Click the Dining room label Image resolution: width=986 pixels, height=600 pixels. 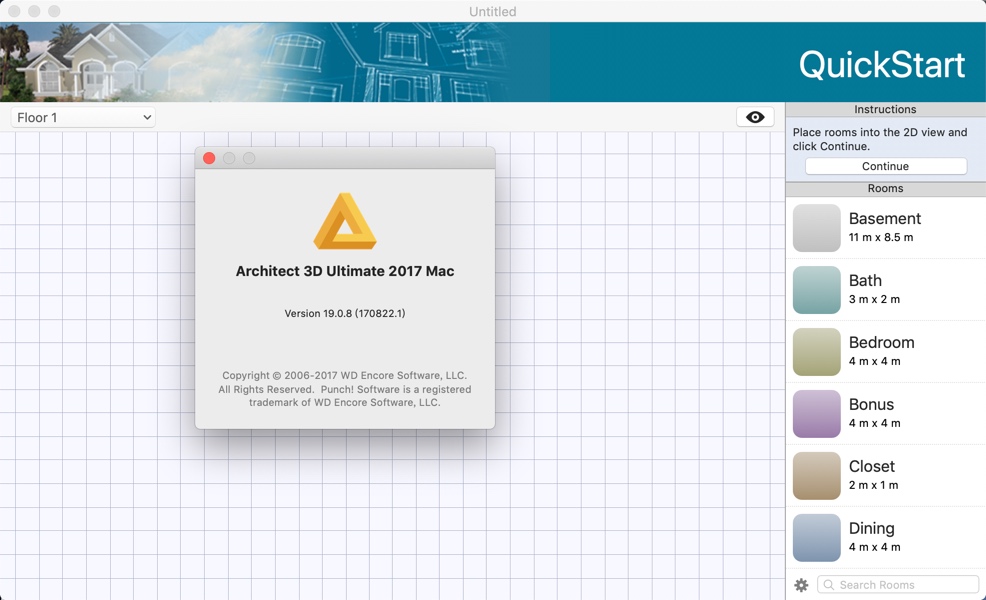(x=872, y=528)
